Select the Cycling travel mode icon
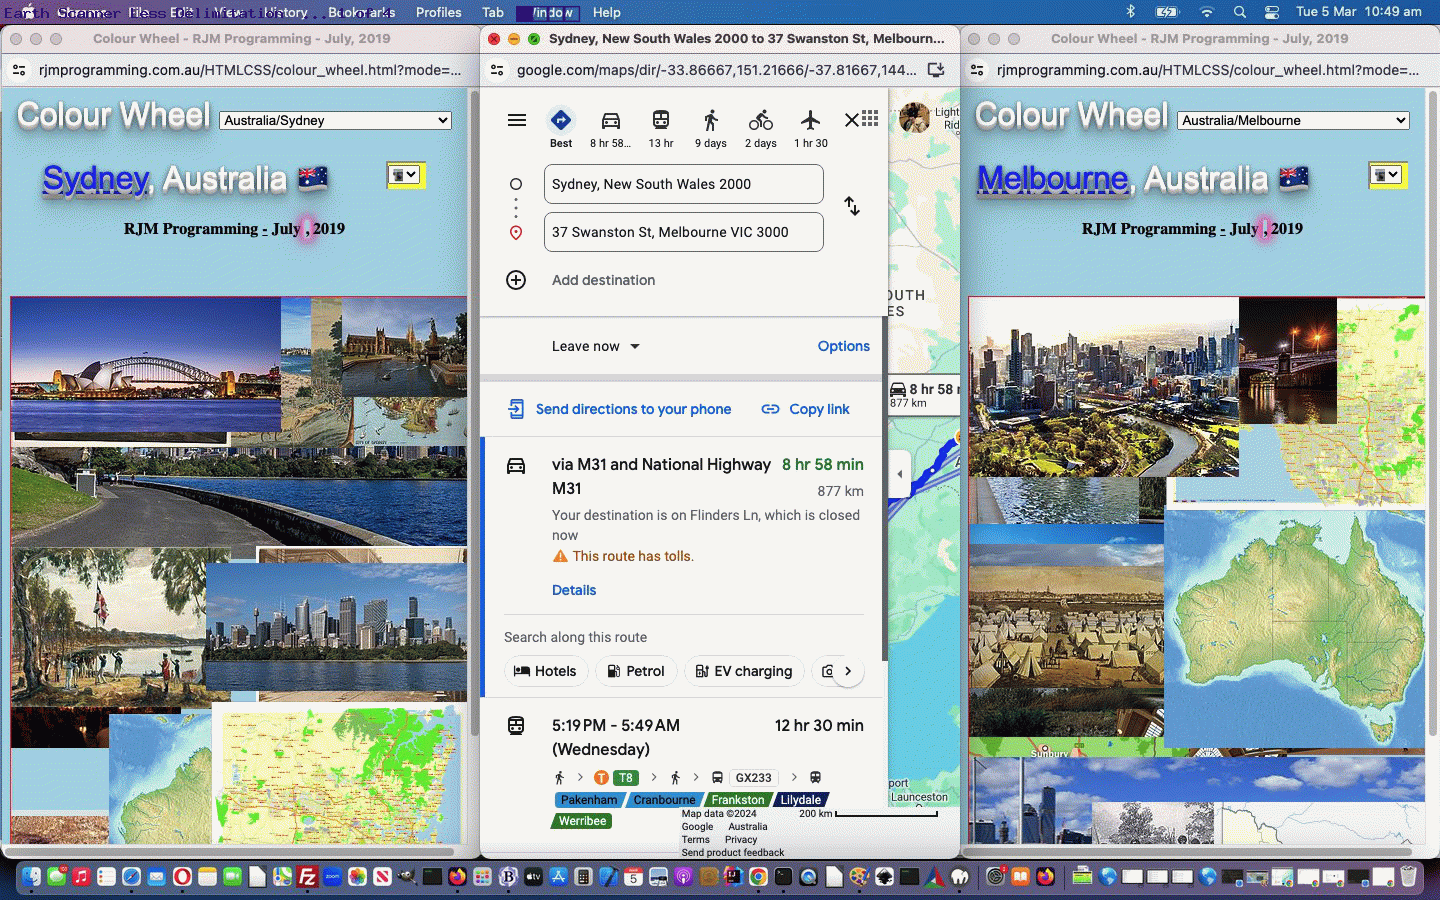 click(761, 120)
